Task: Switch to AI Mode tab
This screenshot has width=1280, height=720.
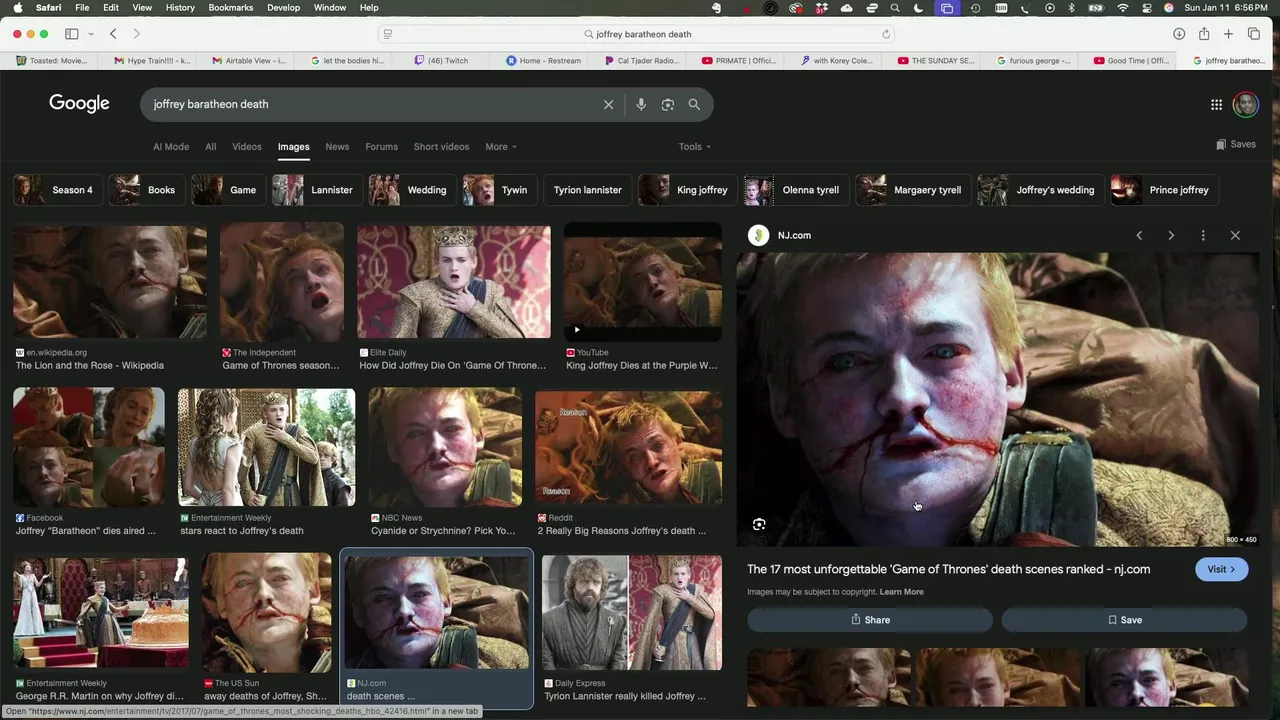Action: point(171,147)
